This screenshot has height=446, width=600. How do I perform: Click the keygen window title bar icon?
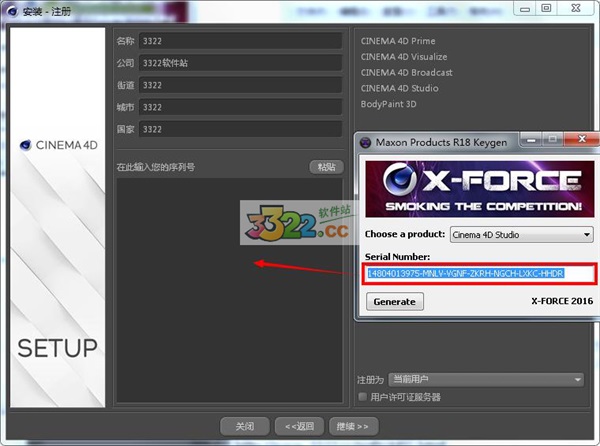pyautogui.click(x=365, y=143)
